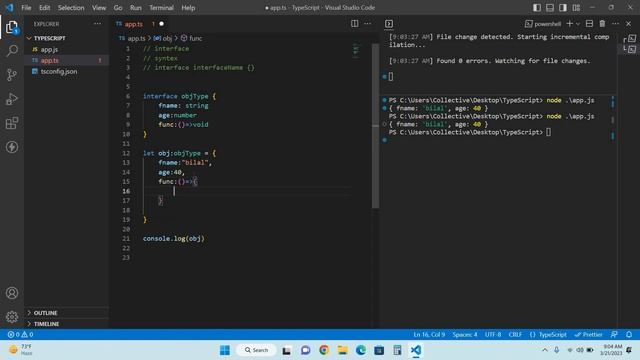640x360 pixels.
Task: Open the Run menu
Action: [x=136, y=8]
